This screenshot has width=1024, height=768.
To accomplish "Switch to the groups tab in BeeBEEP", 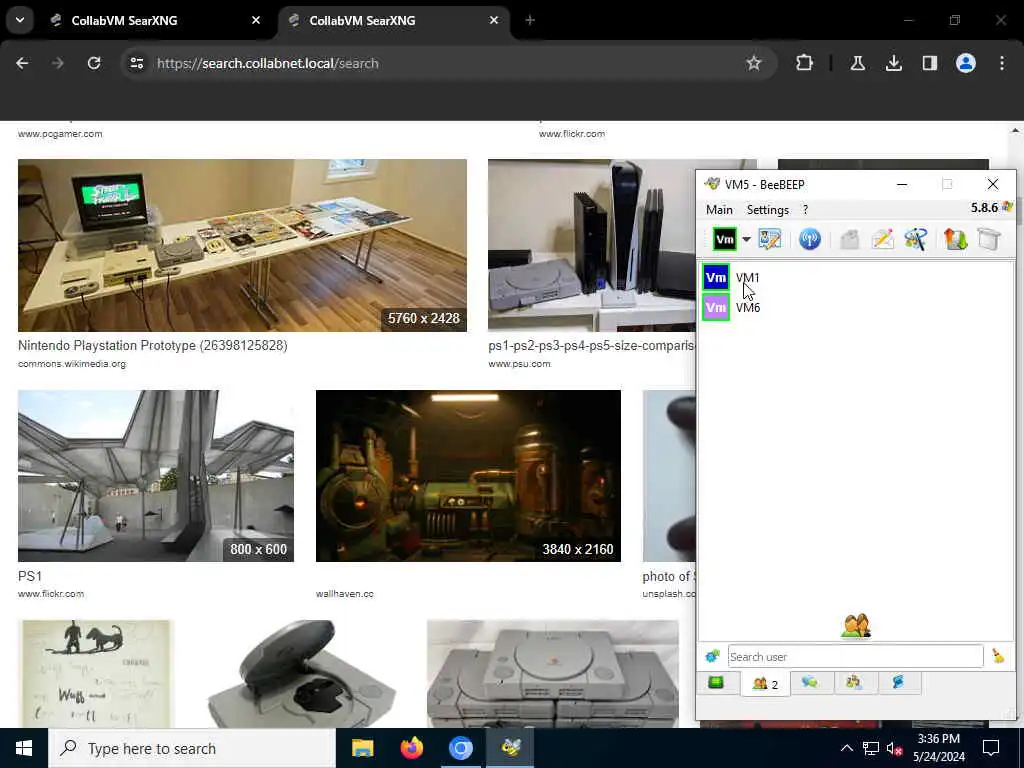I will pyautogui.click(x=854, y=683).
